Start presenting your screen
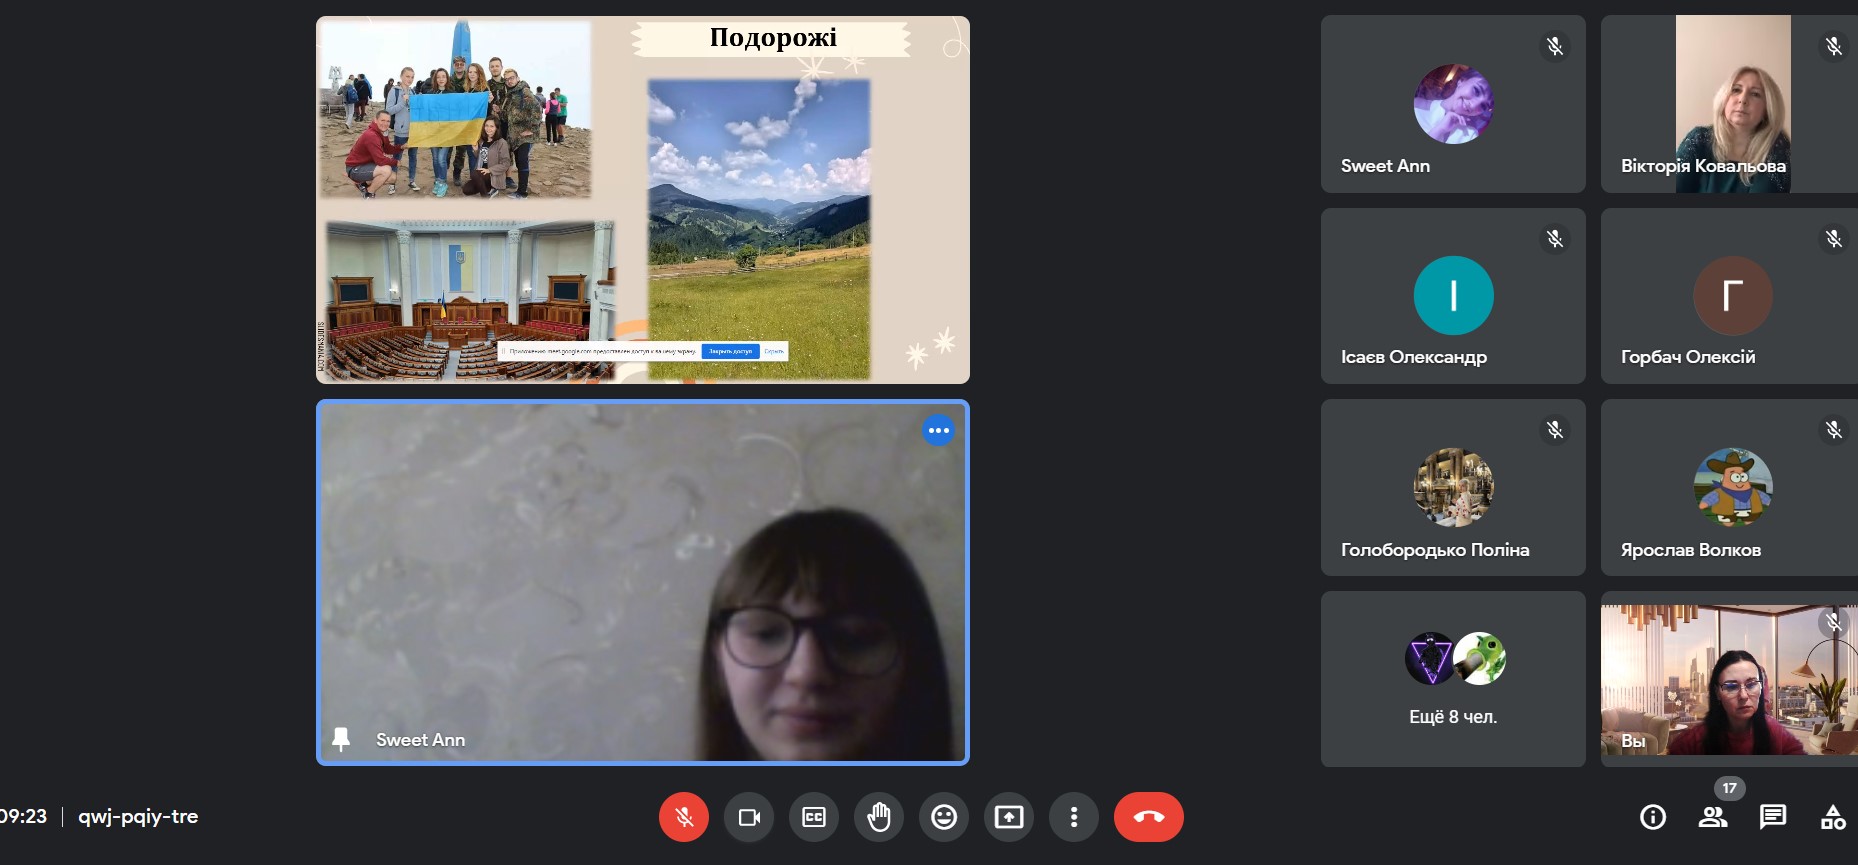Viewport: 1858px width, 865px height. (x=1009, y=817)
